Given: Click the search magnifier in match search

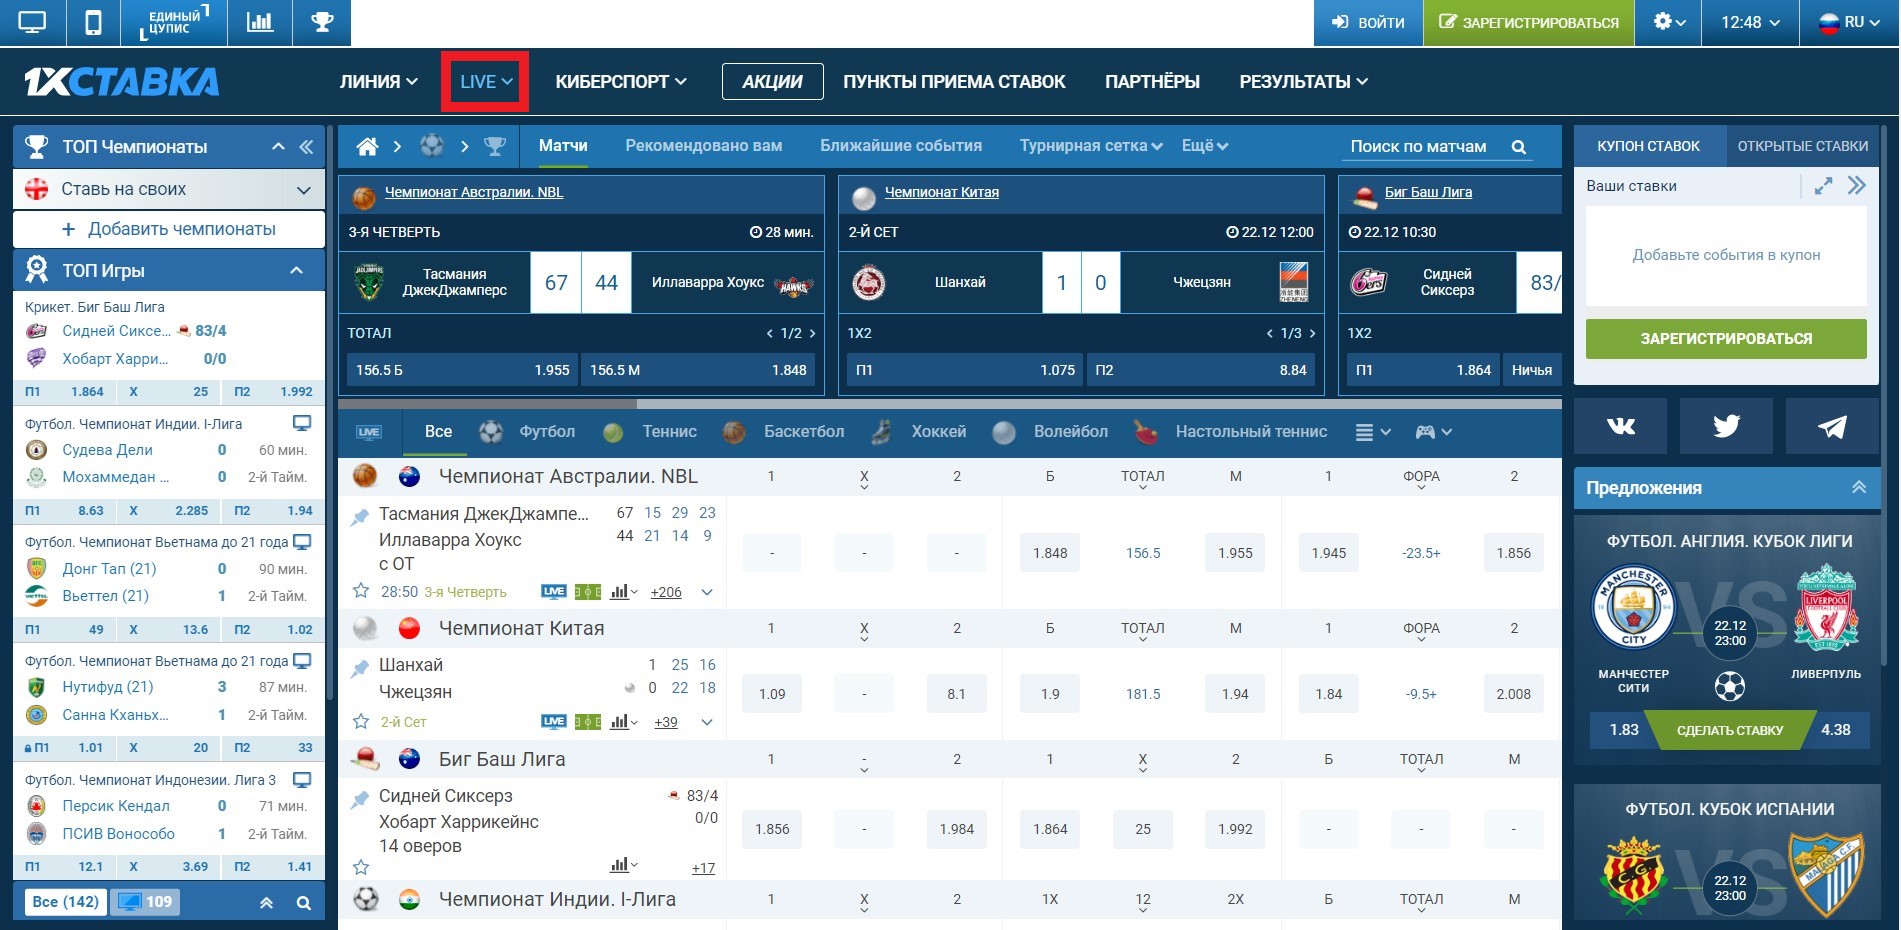Looking at the screenshot, I should point(1519,147).
